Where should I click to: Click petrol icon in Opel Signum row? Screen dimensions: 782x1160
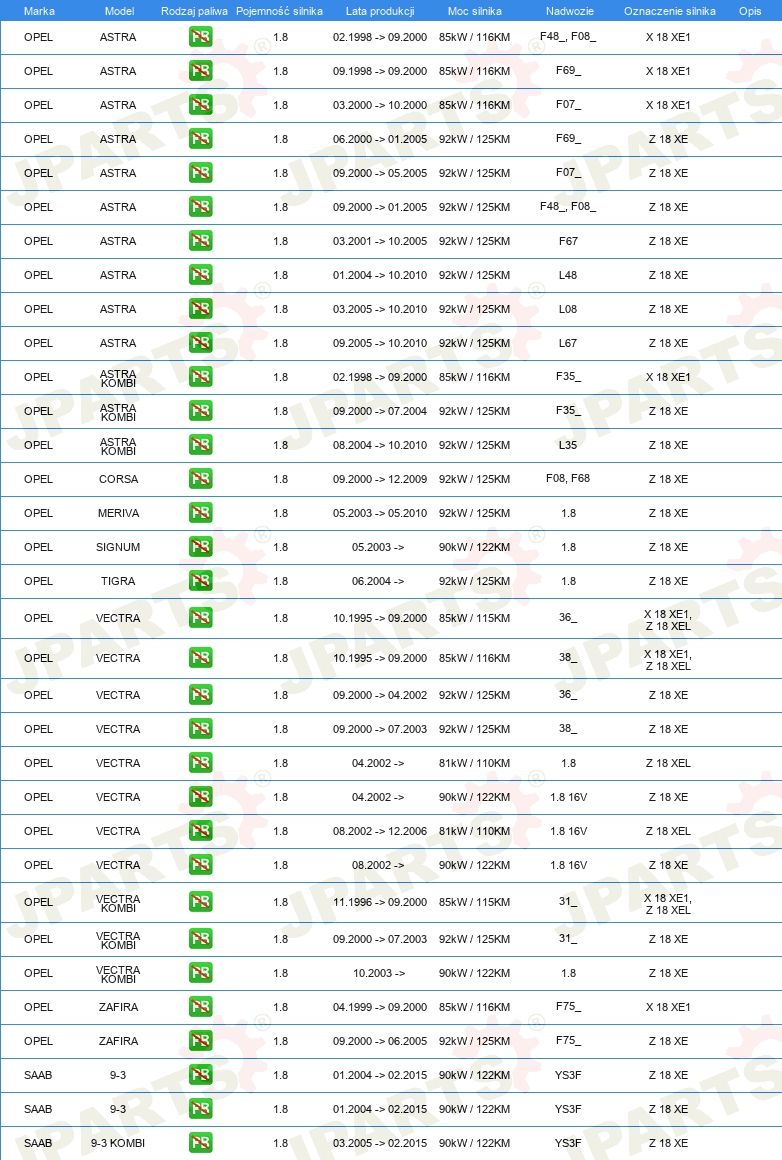pyautogui.click(x=200, y=547)
